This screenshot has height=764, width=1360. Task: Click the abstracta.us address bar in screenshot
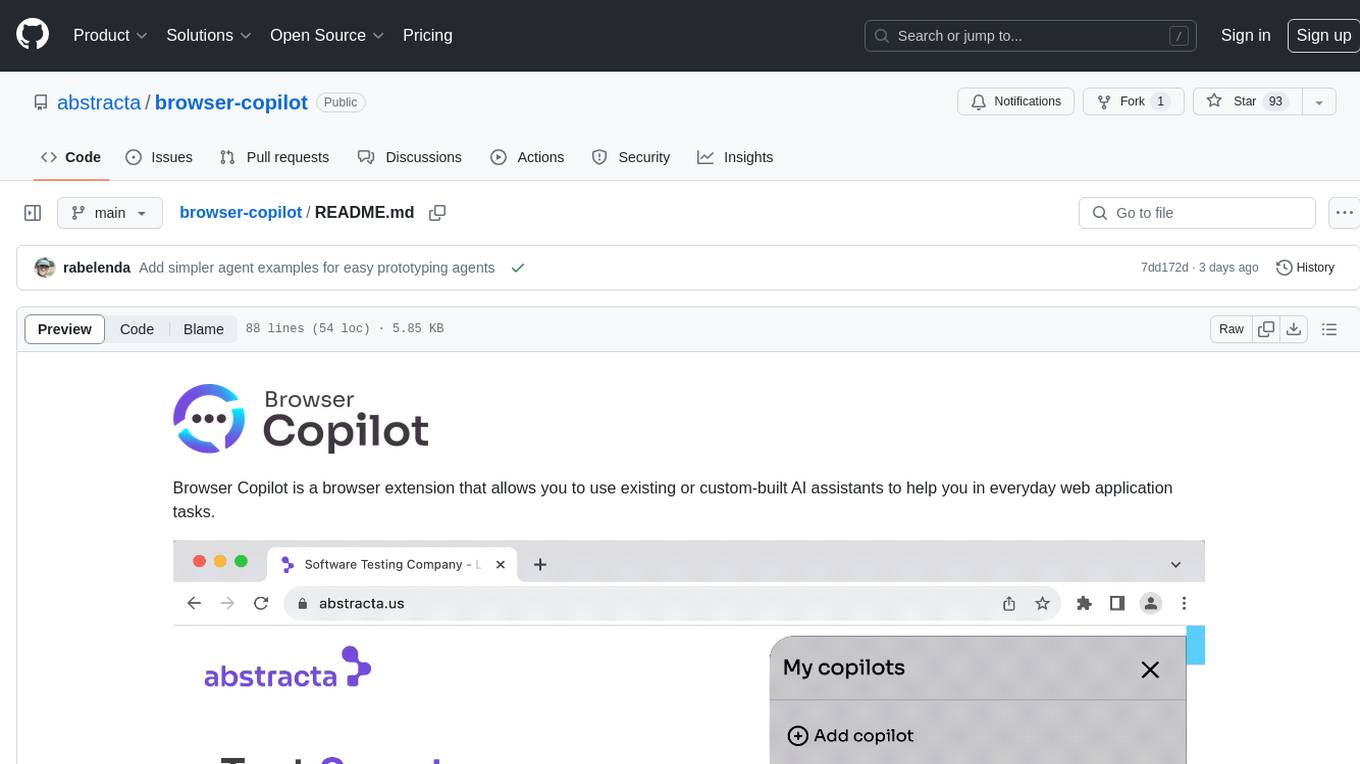click(672, 603)
